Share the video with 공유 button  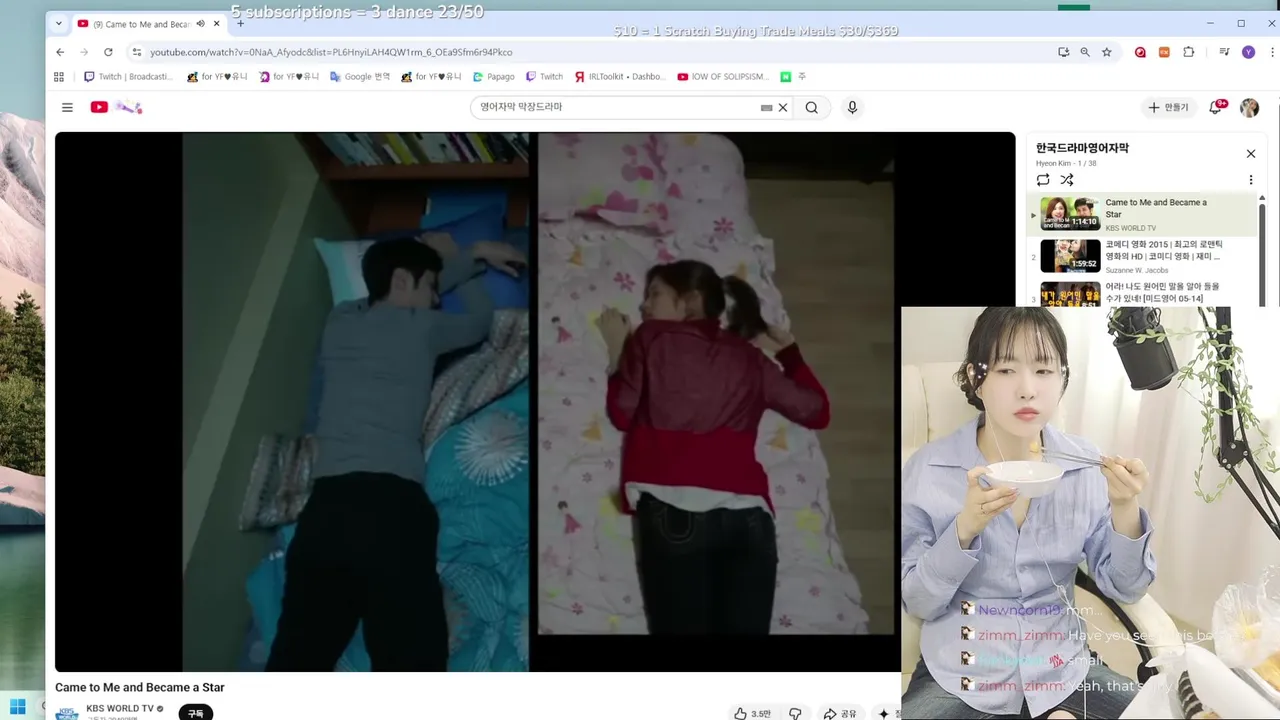pos(840,713)
